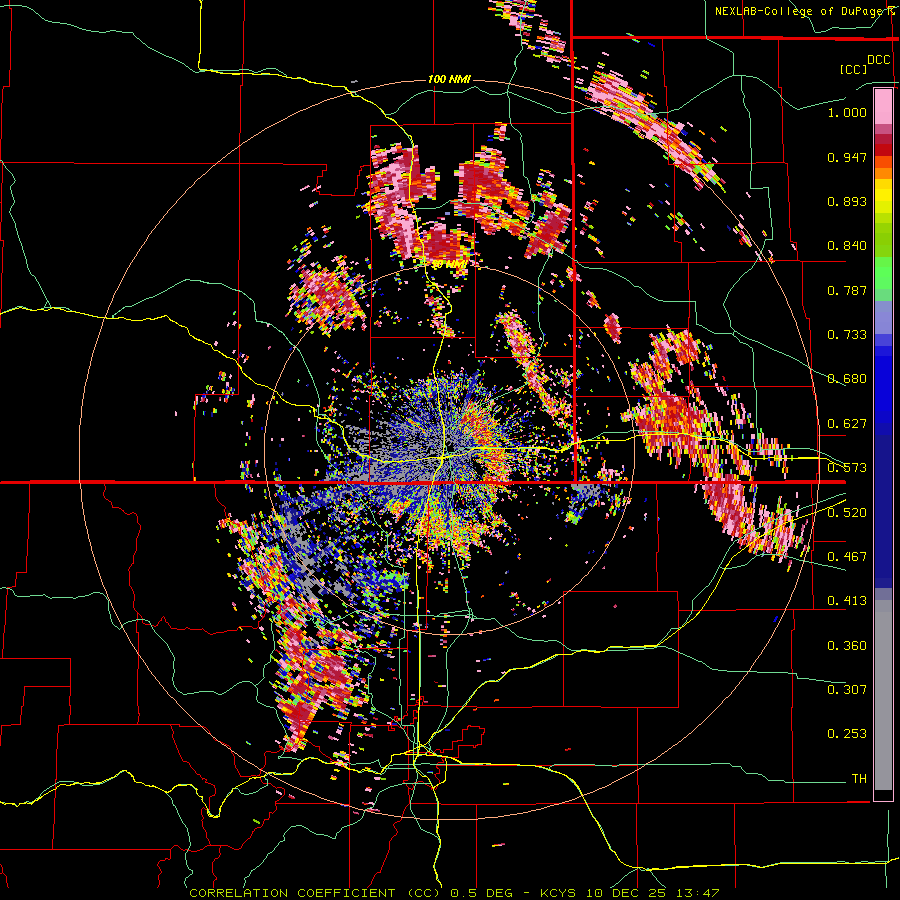900x900 pixels.
Task: Click the light periwinkle color bar segment
Action: click(x=883, y=318)
